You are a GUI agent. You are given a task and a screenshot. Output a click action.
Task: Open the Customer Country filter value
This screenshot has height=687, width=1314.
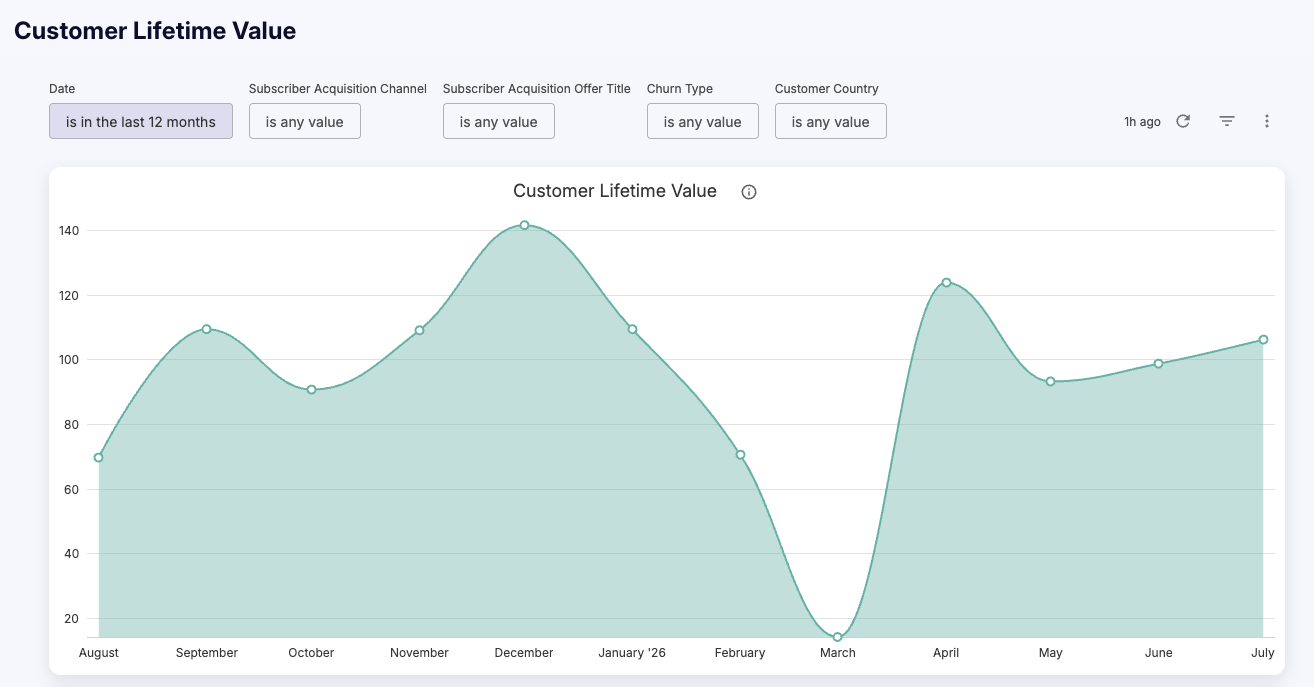tap(831, 121)
